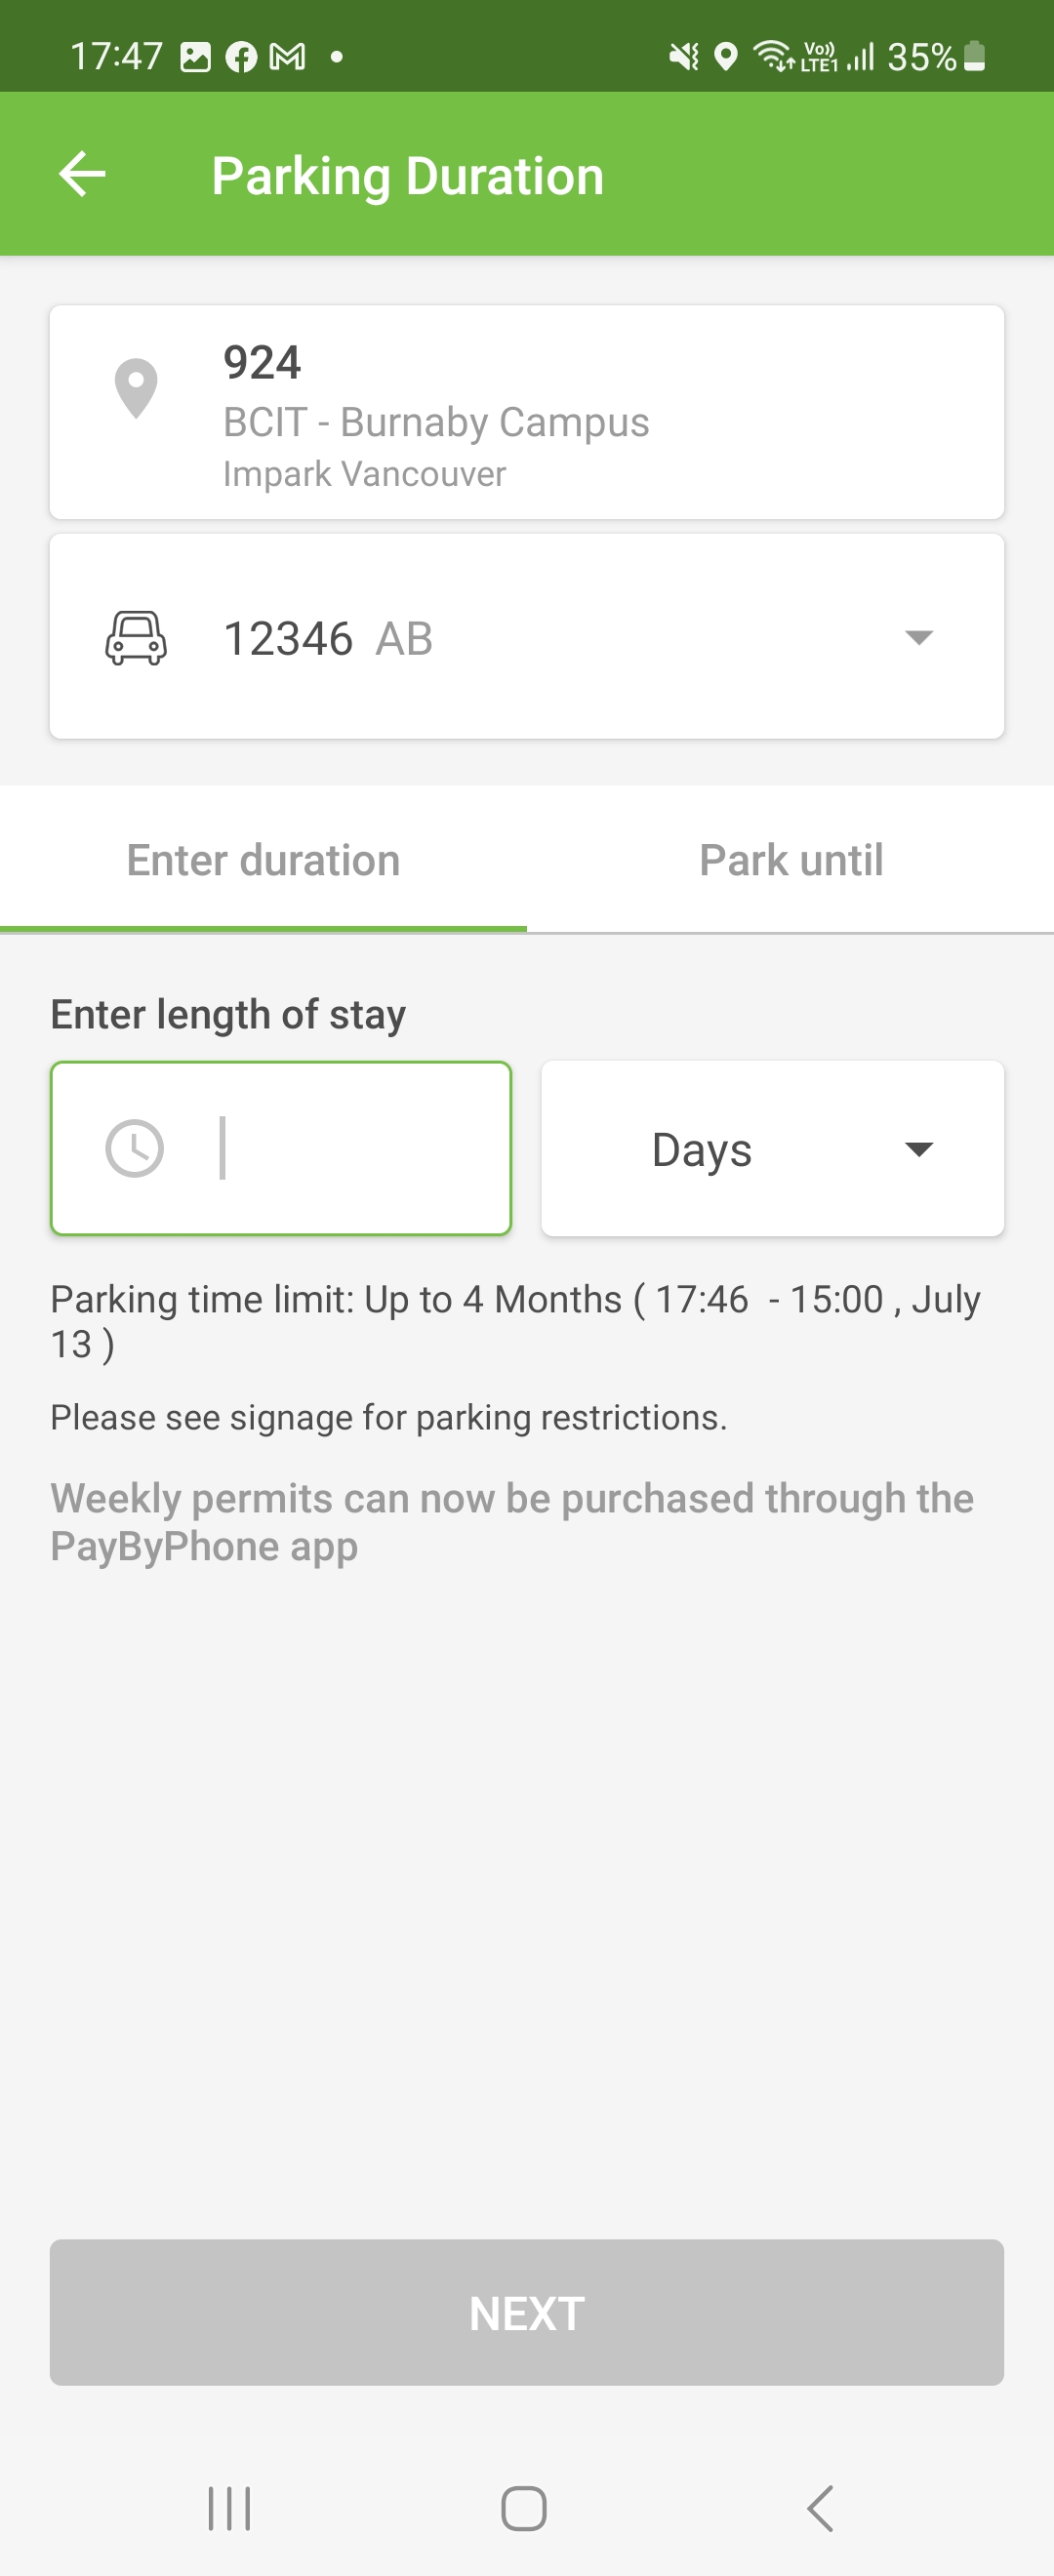Tap the battery indicator in status bar

click(x=974, y=57)
